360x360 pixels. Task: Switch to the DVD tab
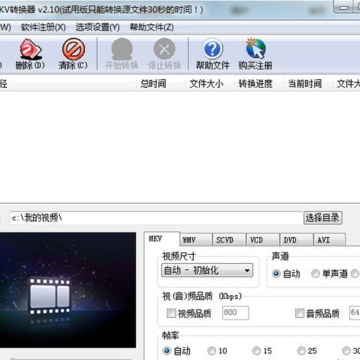(296, 240)
